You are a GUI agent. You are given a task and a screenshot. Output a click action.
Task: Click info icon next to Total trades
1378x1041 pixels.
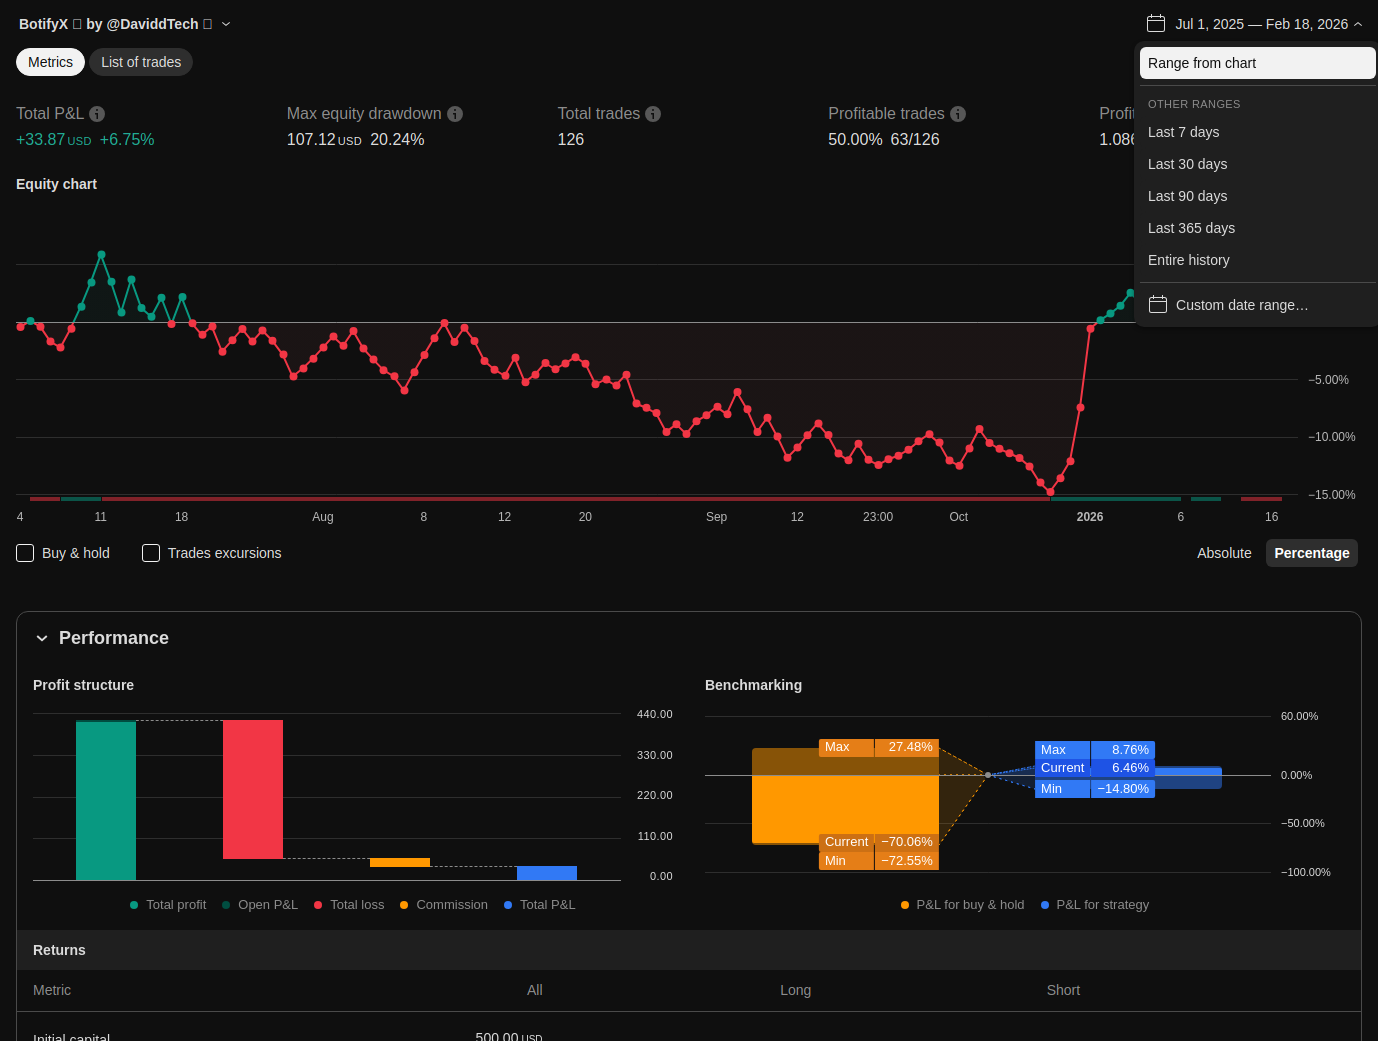[653, 114]
